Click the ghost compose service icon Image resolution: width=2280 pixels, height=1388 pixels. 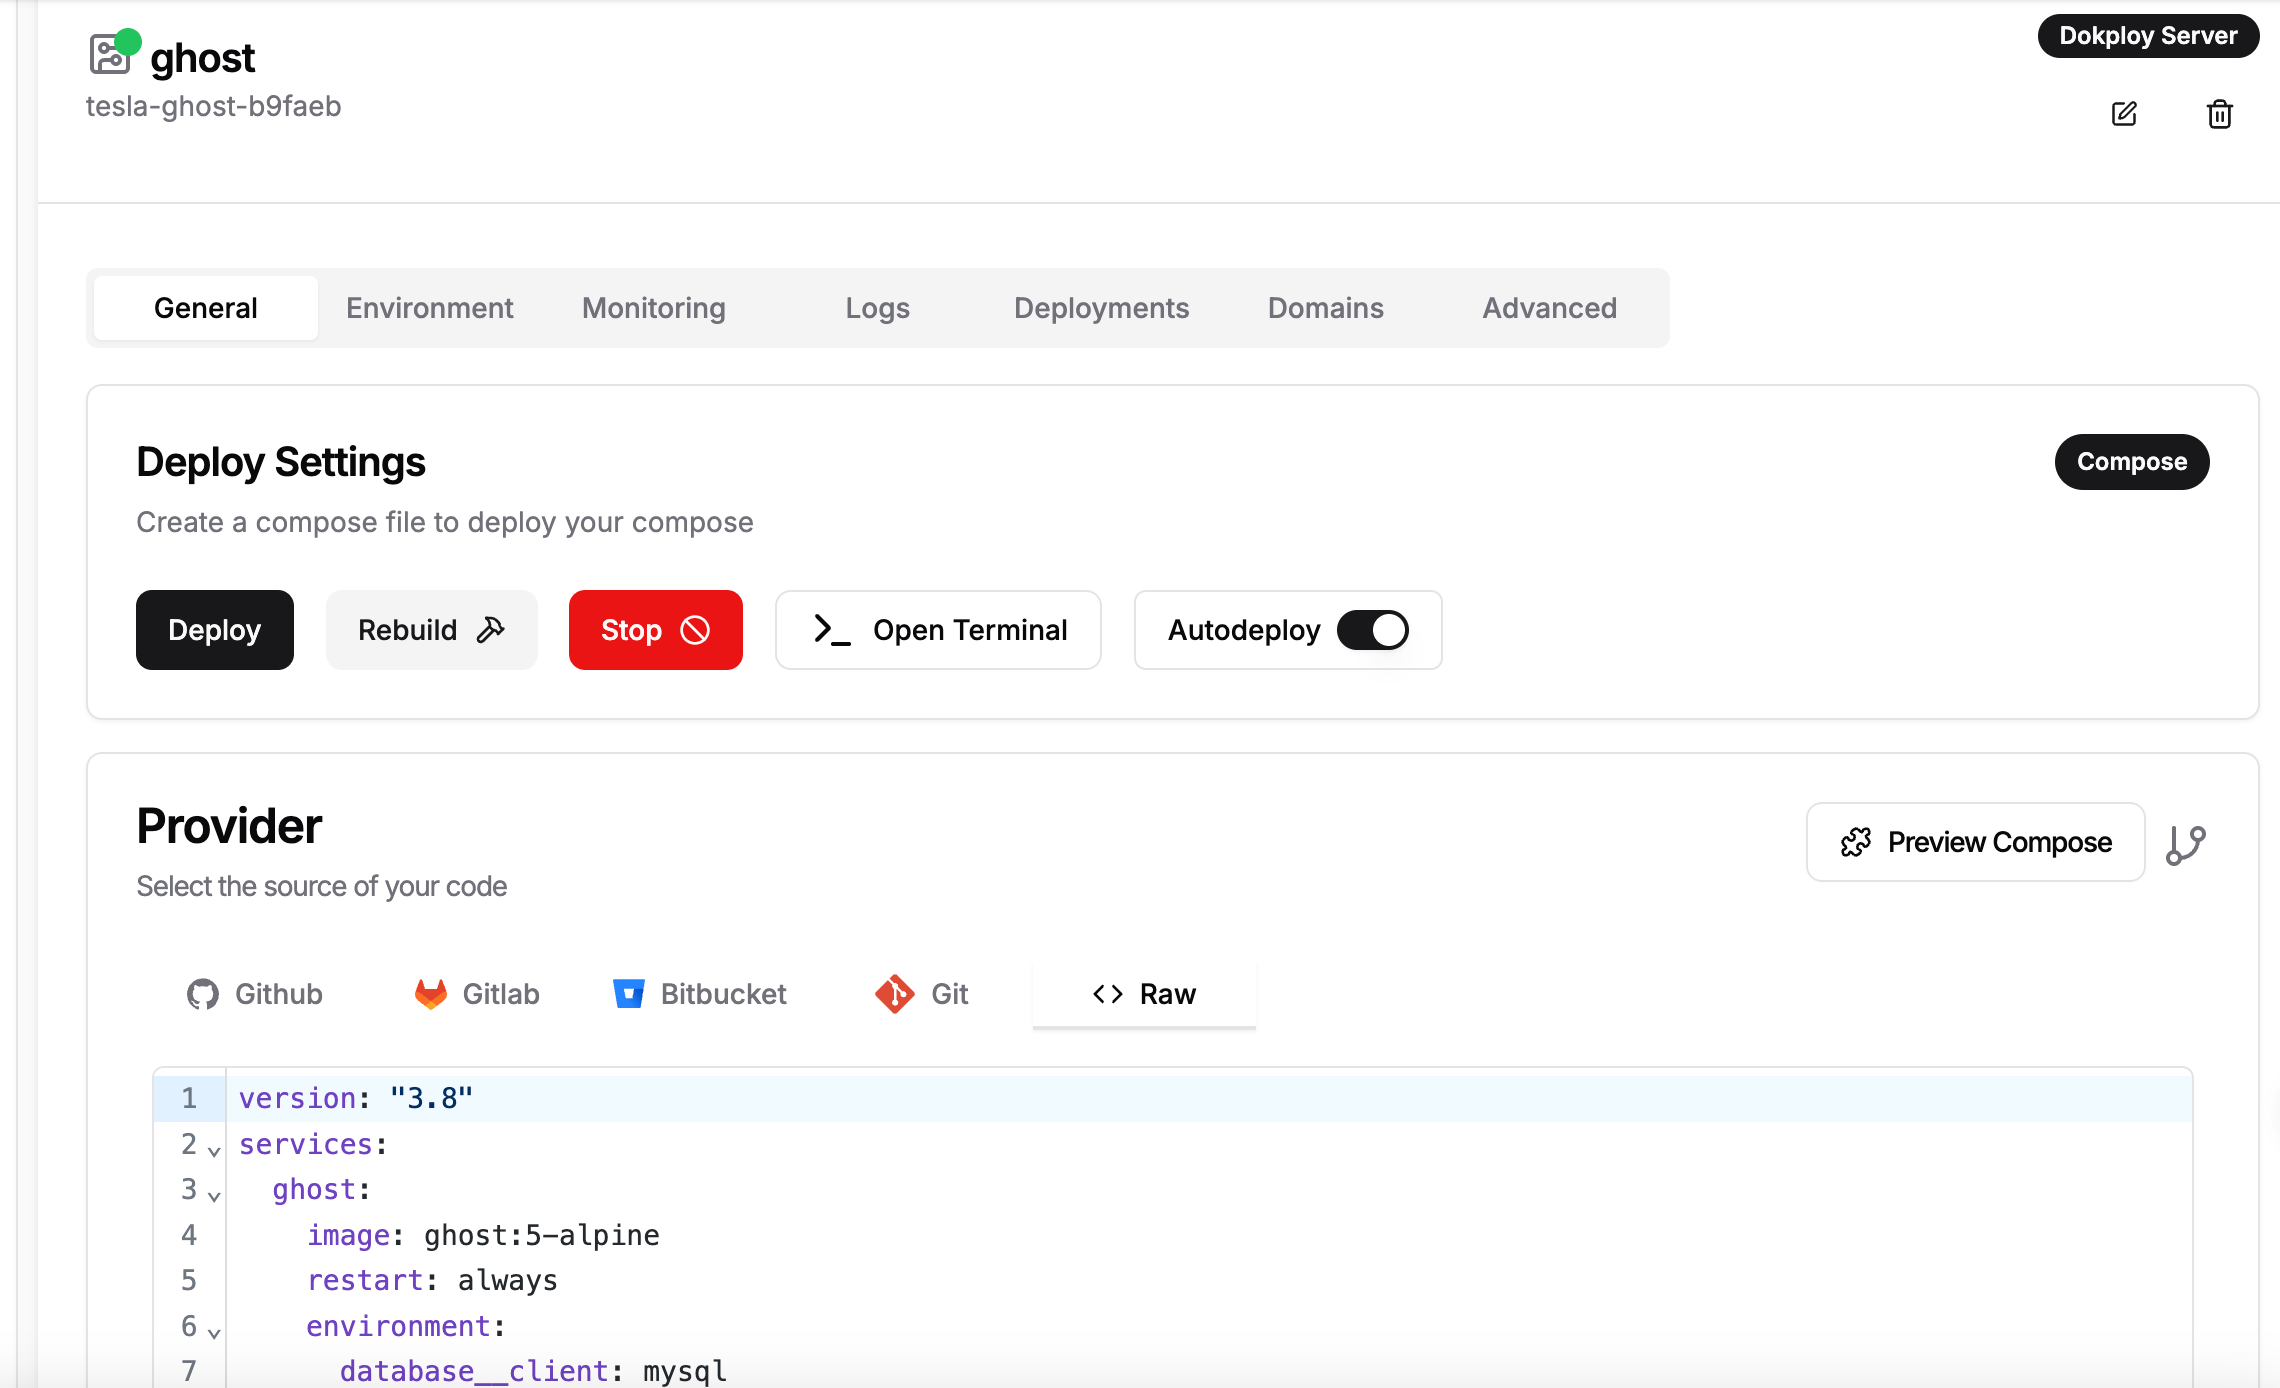coord(110,55)
